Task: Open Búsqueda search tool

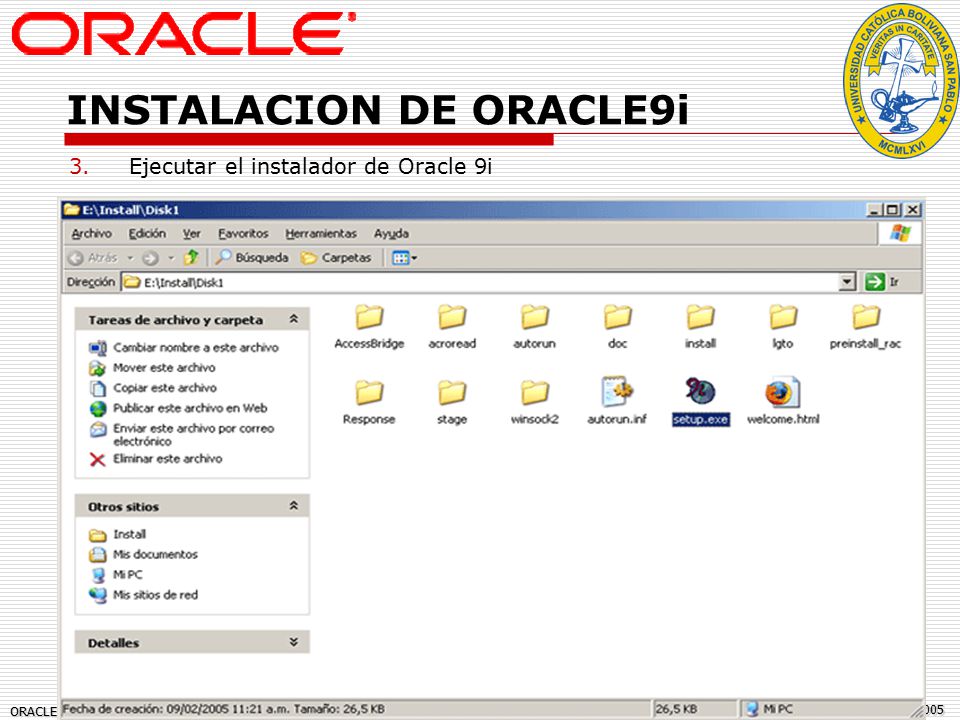Action: (252, 258)
